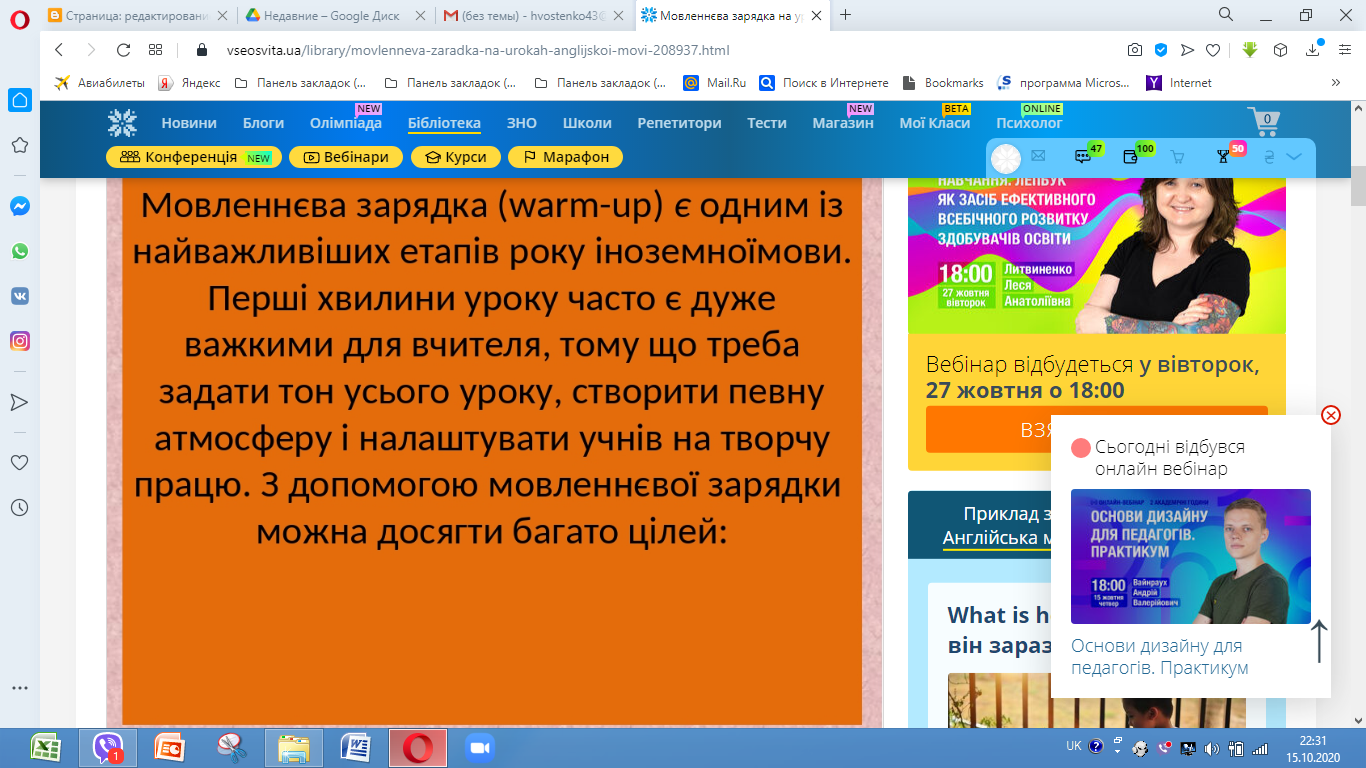Switch to the Gmail (без темы) tab

coord(535,15)
